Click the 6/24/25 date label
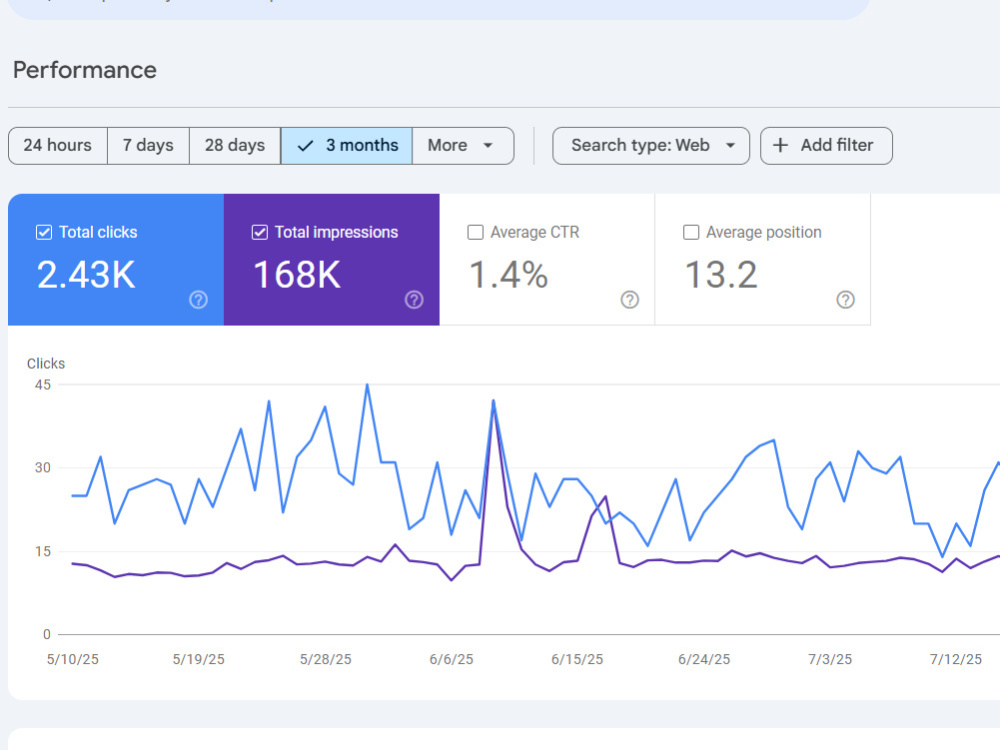1000x750 pixels. [x=704, y=659]
